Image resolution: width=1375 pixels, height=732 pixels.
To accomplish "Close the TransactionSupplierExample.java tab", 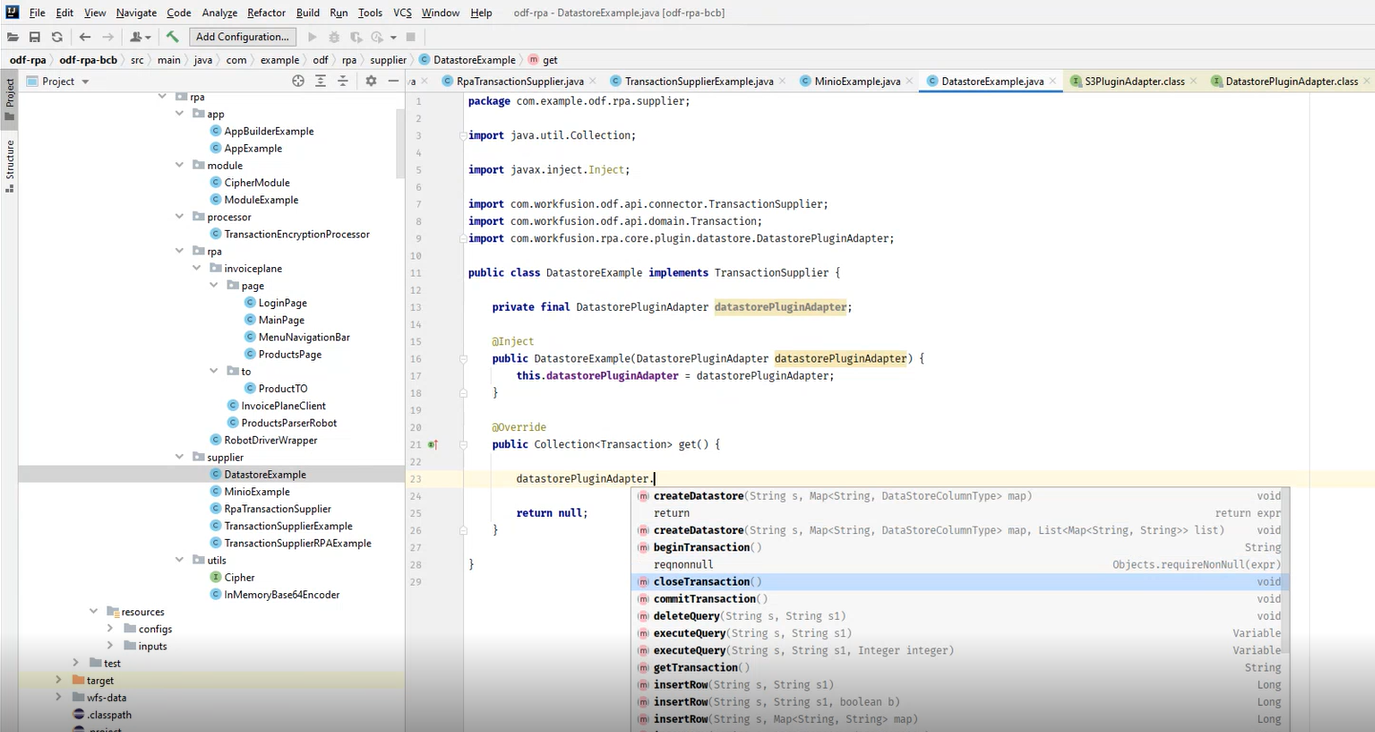I will click(783, 81).
